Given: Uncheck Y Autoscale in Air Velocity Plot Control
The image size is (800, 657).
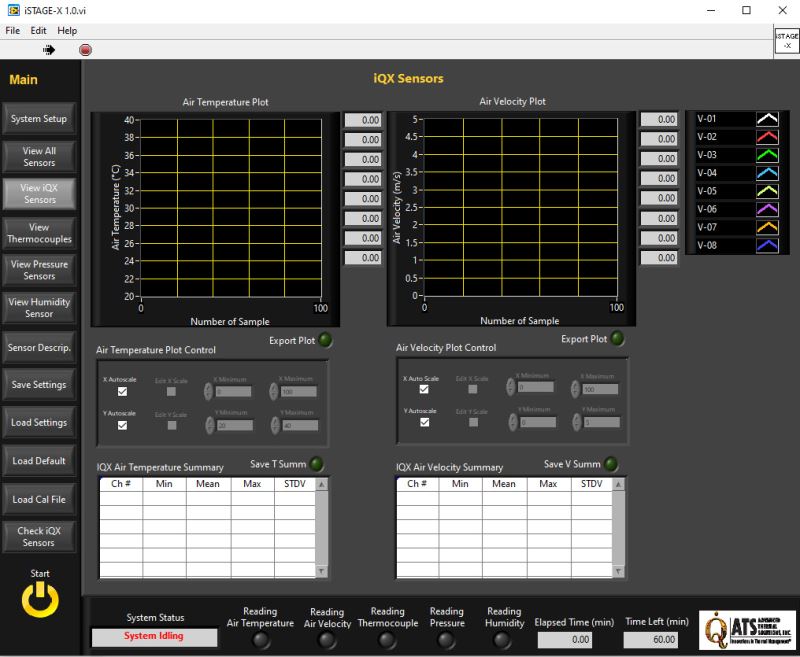Looking at the screenshot, I should [x=424, y=422].
